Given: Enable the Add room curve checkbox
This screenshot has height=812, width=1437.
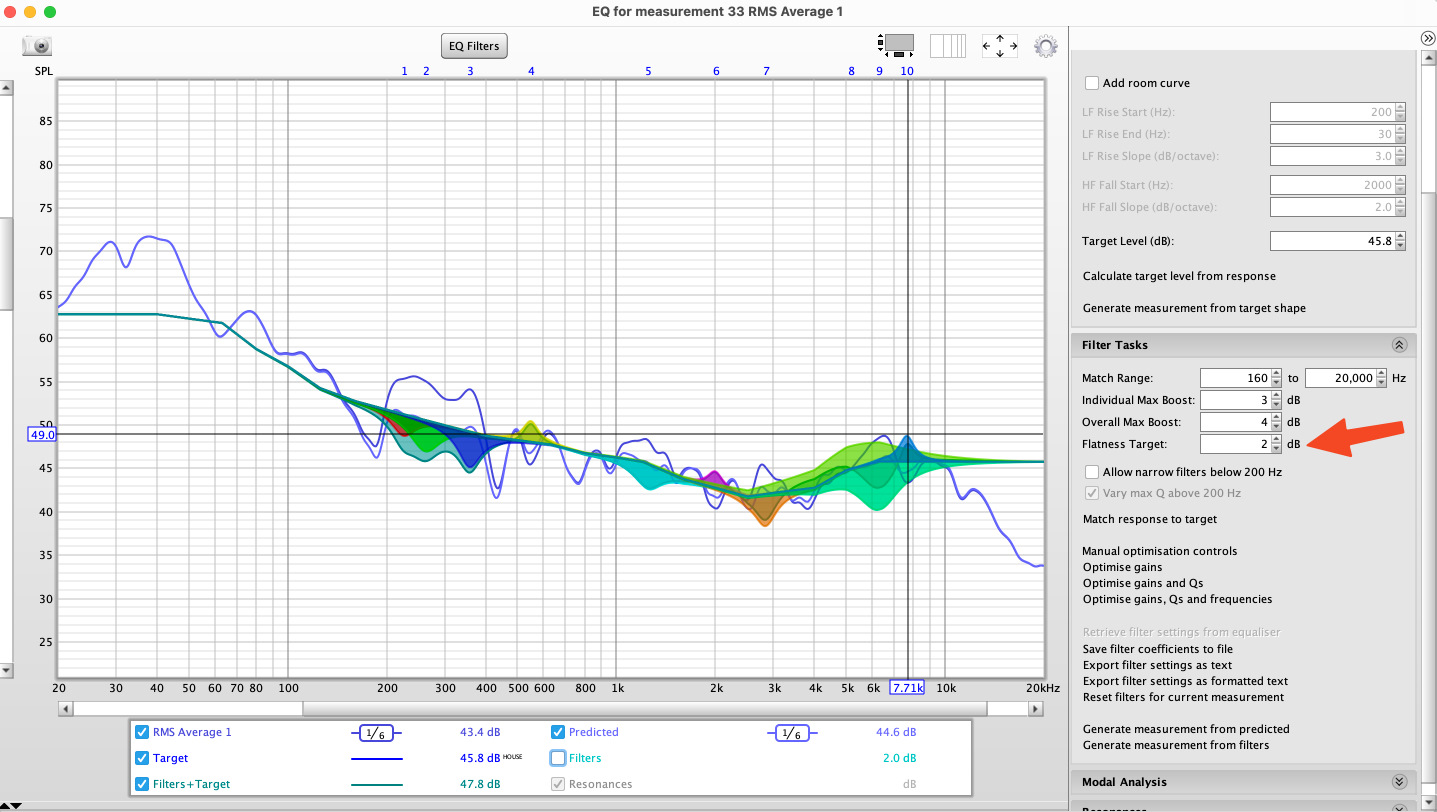Looking at the screenshot, I should point(1092,83).
